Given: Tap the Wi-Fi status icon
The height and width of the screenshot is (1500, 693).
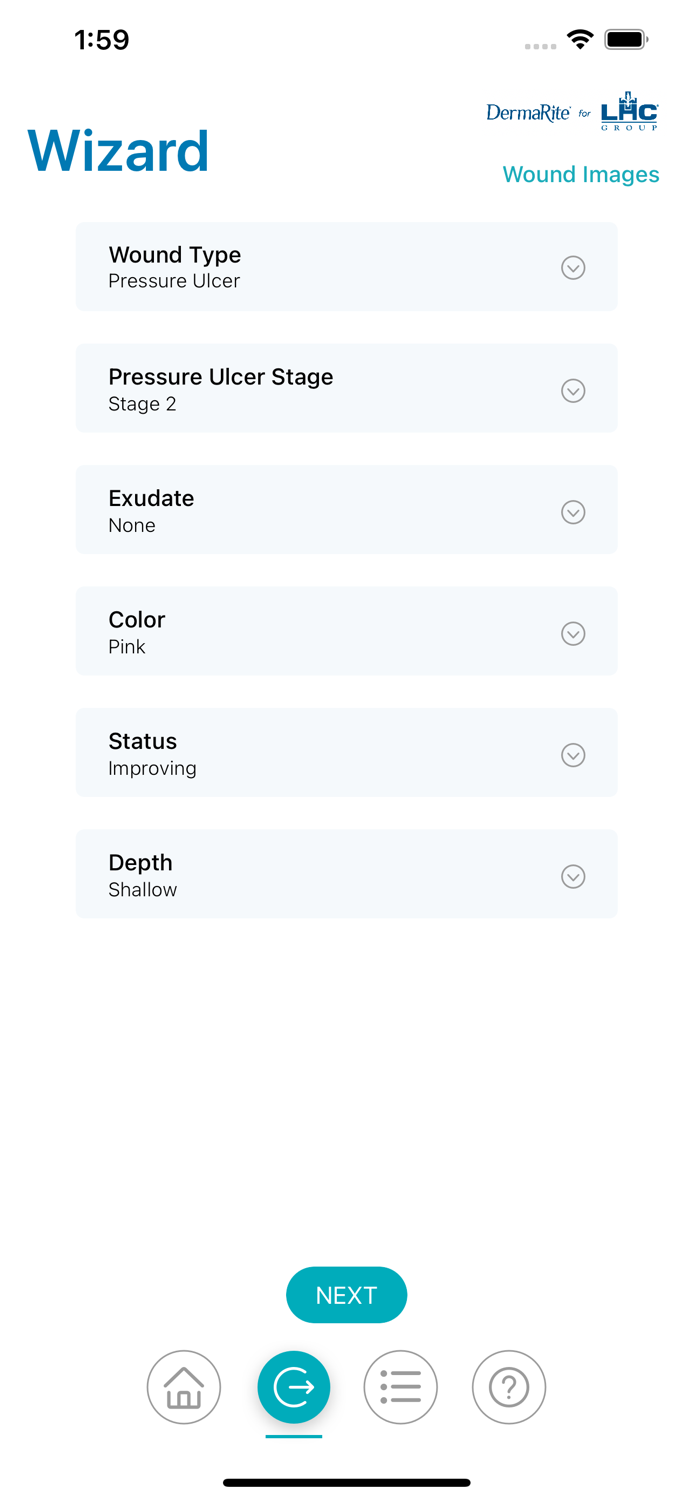Looking at the screenshot, I should coord(580,40).
